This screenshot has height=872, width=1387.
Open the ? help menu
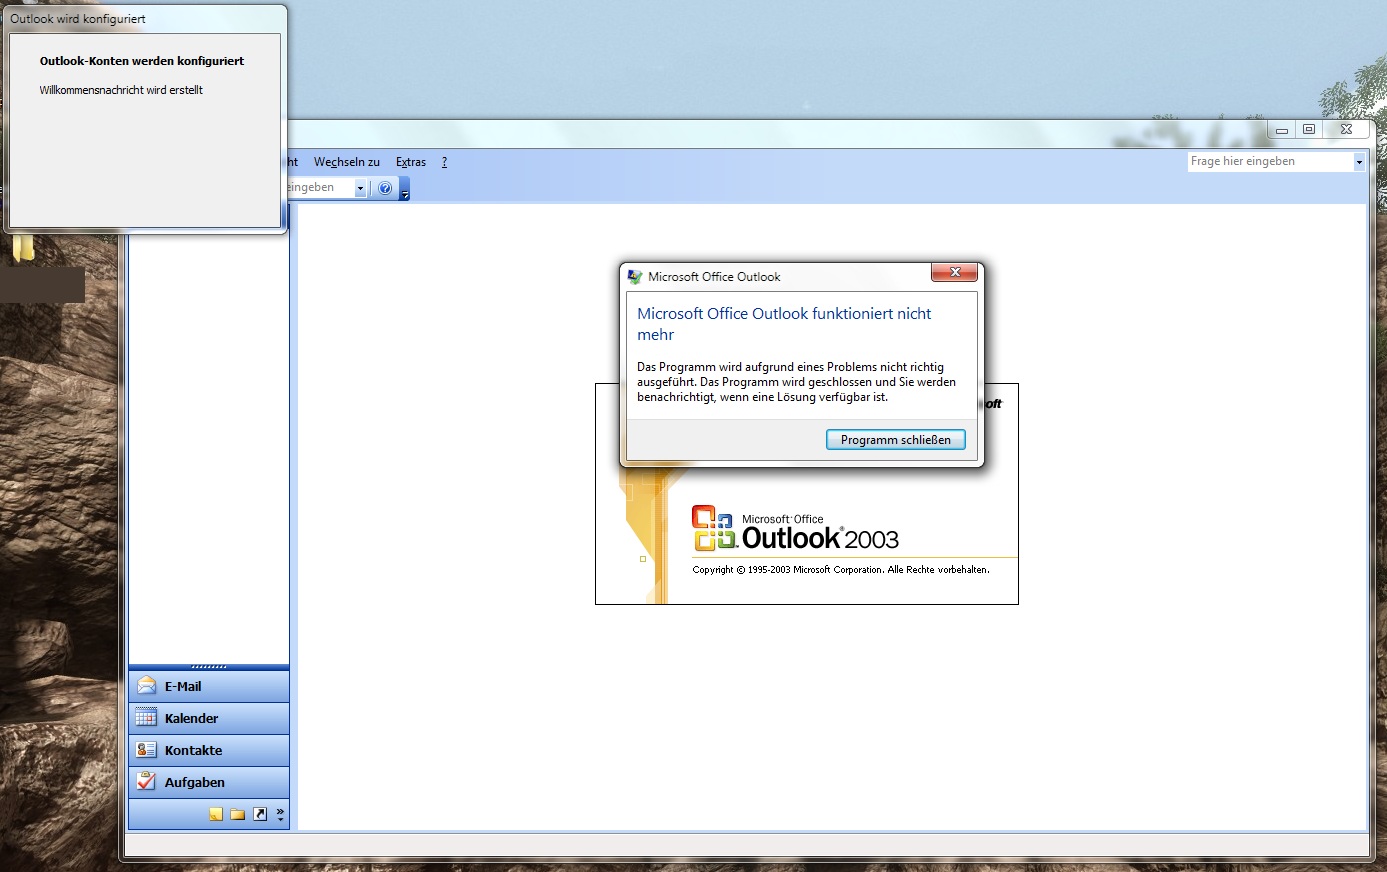point(444,162)
